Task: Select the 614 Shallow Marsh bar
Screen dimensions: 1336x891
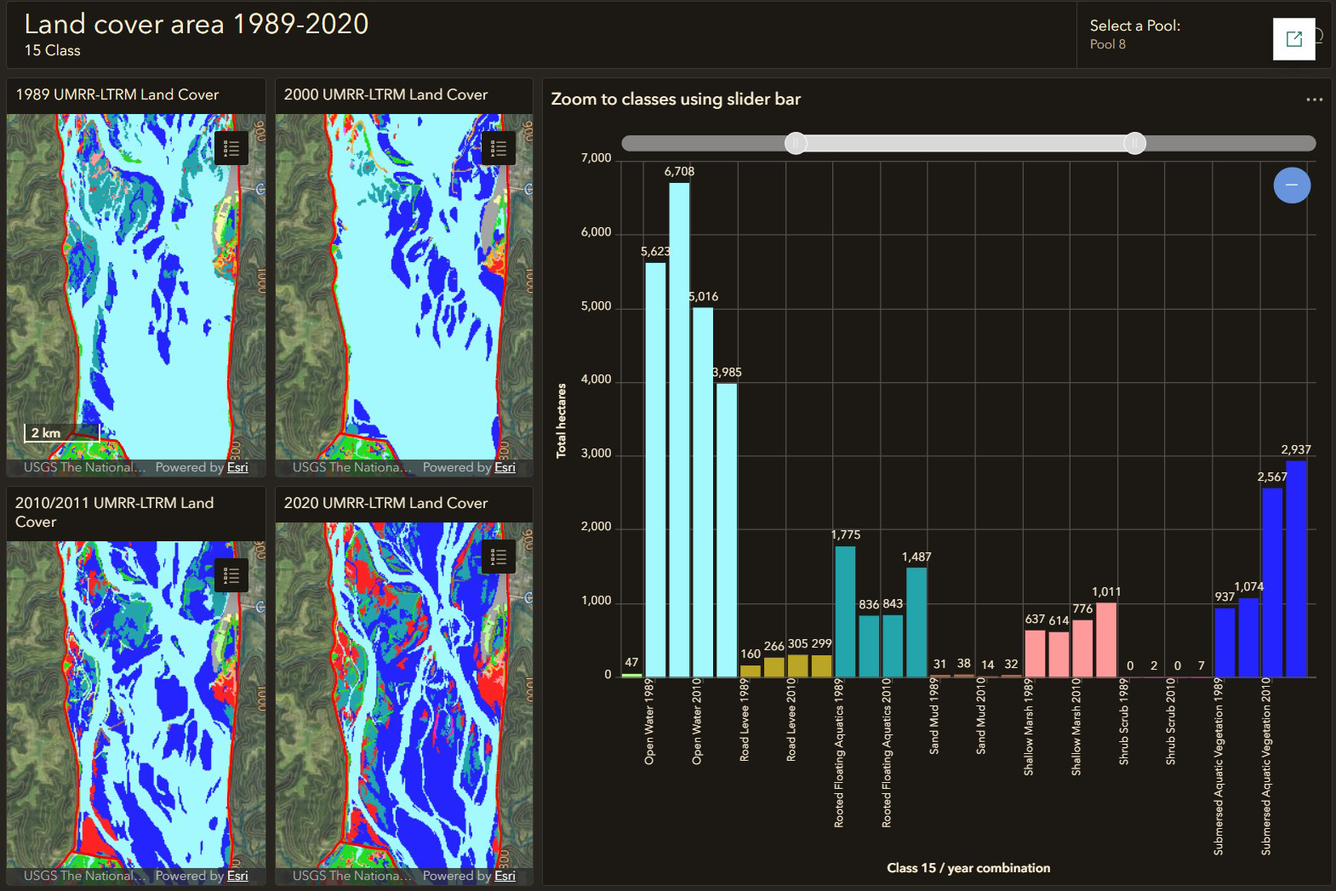Action: point(1059,655)
